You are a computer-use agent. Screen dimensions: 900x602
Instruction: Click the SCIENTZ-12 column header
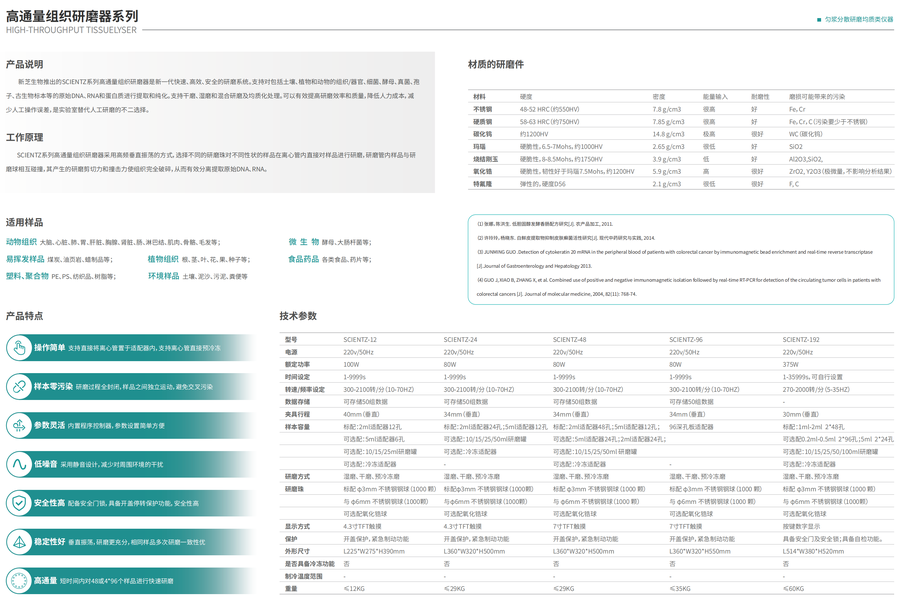(x=360, y=340)
